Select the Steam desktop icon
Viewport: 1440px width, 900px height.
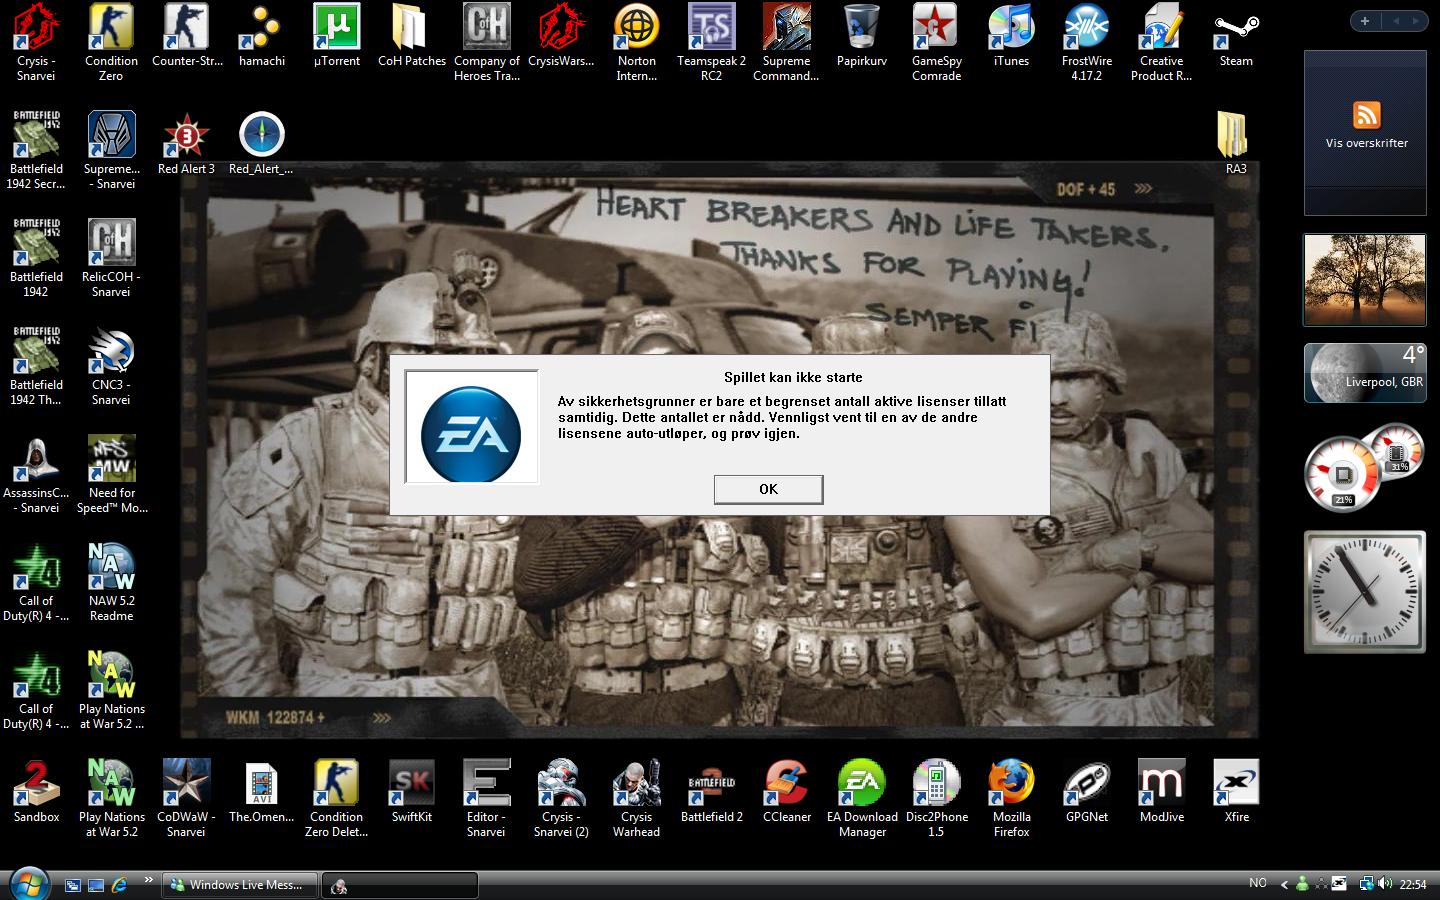point(1236,36)
